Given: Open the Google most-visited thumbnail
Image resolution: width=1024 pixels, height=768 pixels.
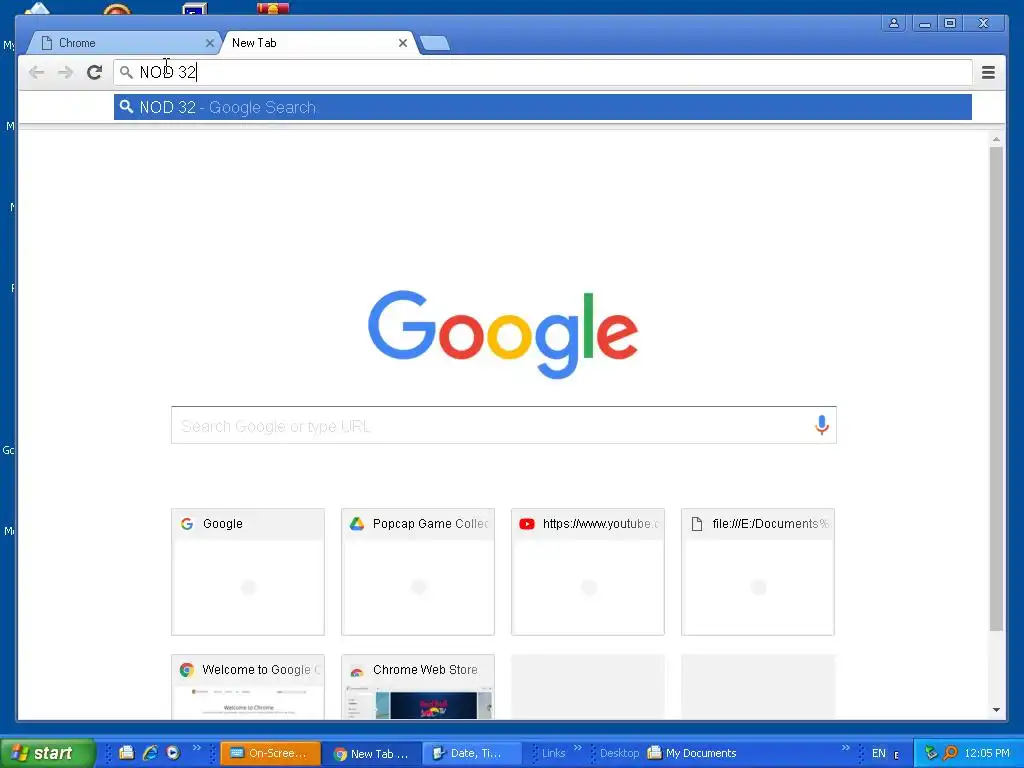Looking at the screenshot, I should click(248, 571).
